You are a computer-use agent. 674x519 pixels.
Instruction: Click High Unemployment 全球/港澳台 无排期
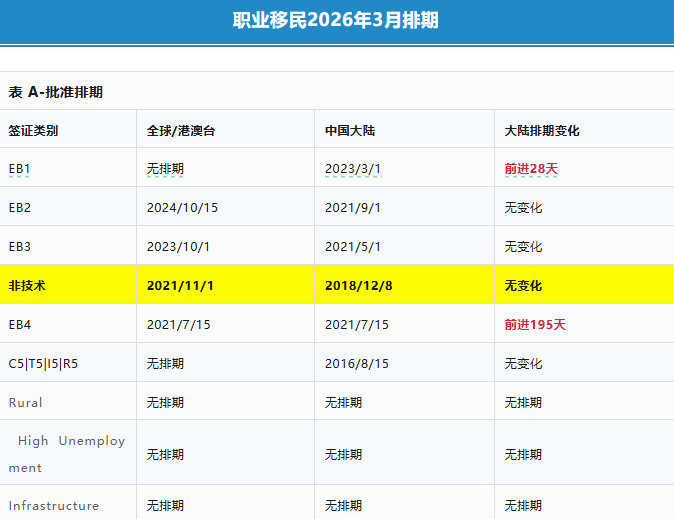[165, 455]
